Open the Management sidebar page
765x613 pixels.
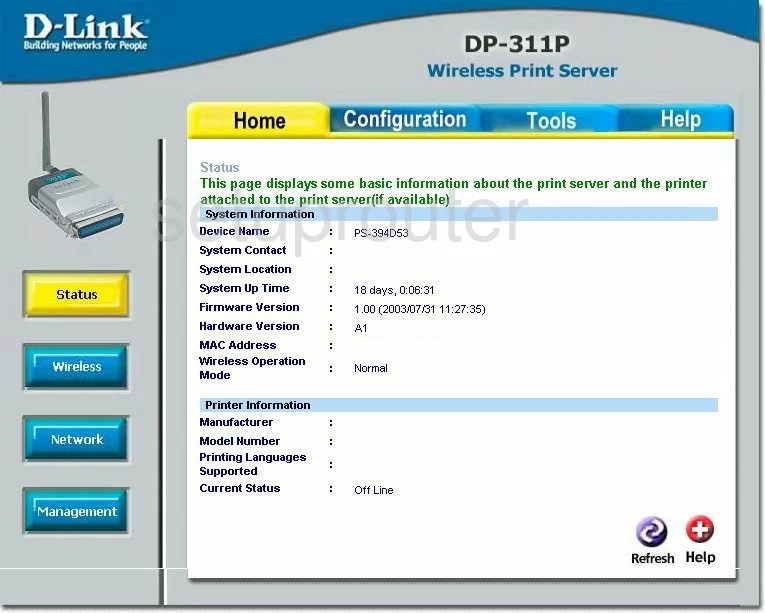[76, 511]
